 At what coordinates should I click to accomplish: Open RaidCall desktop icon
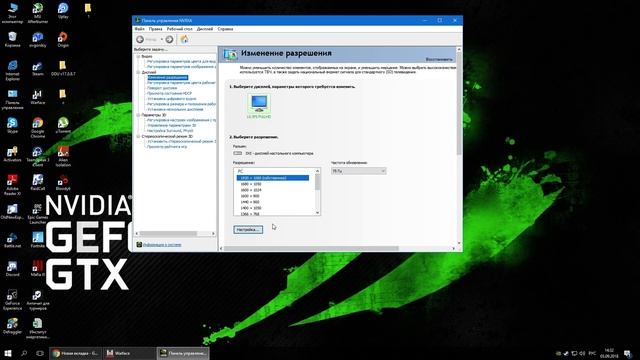coord(38,183)
